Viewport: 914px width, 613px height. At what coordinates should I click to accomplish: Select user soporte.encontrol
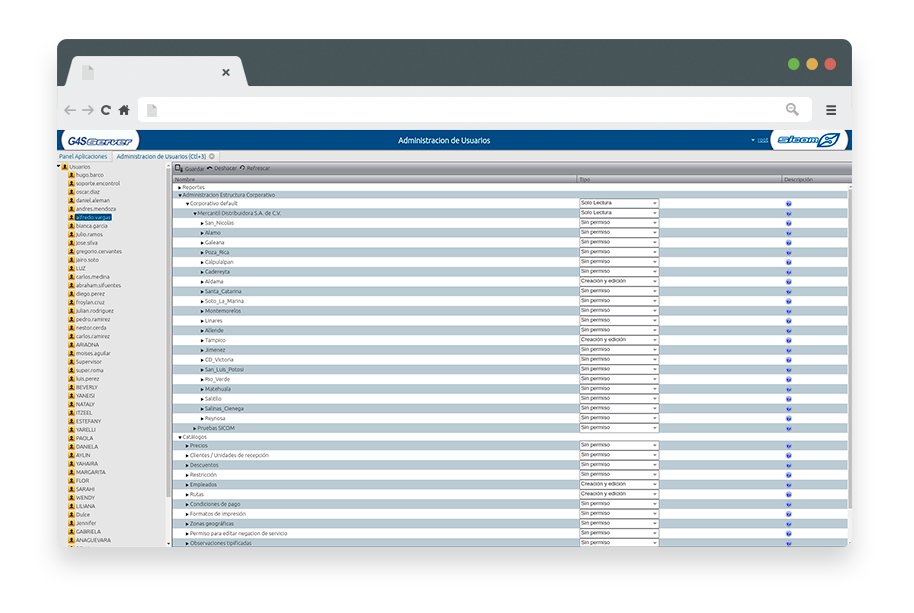click(x=97, y=184)
